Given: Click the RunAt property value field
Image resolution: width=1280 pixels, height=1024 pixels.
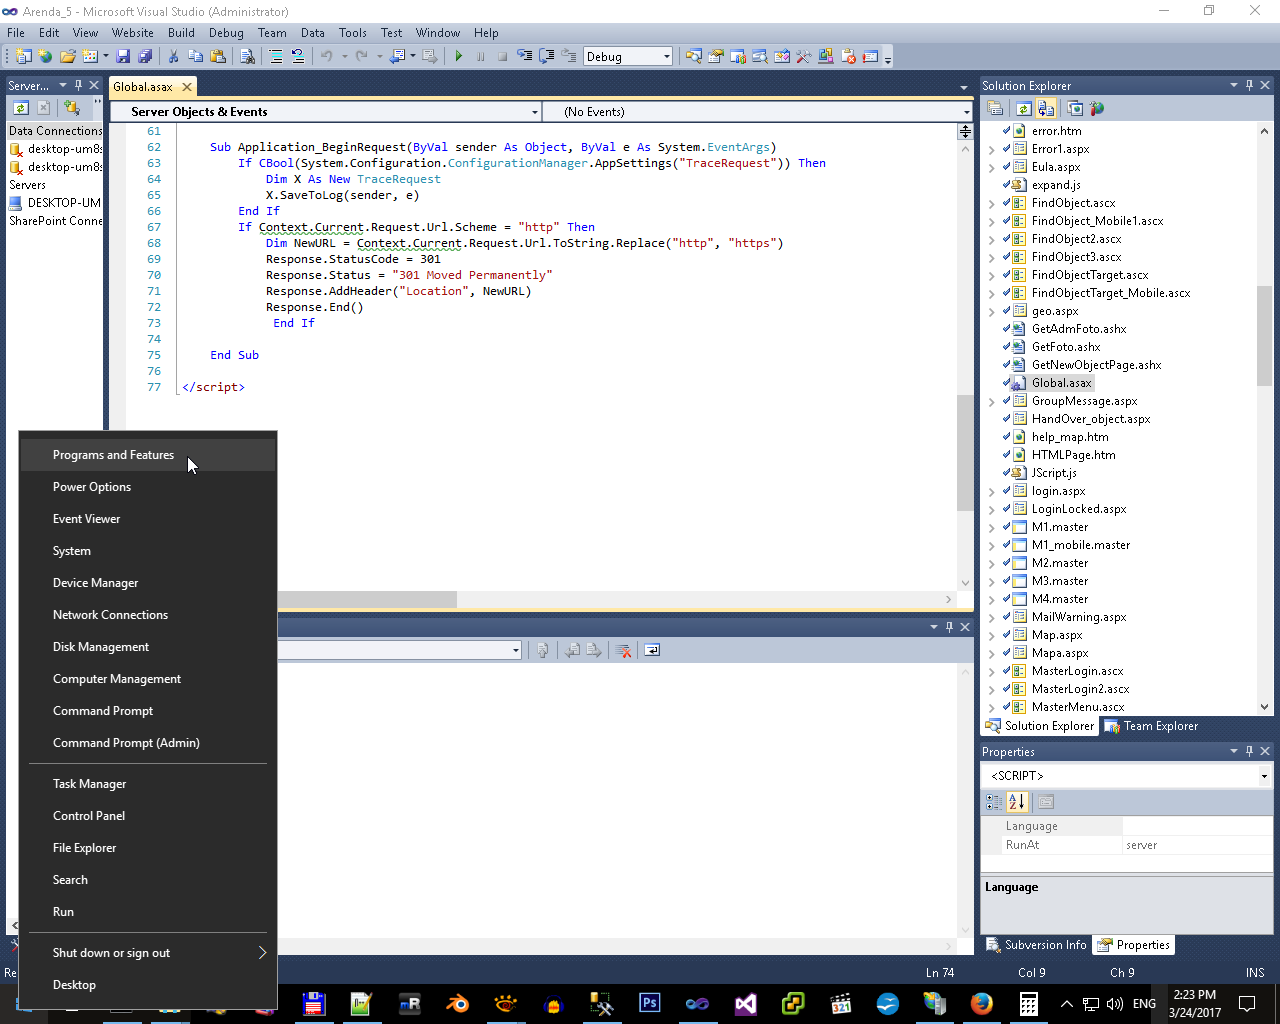Looking at the screenshot, I should coord(1197,845).
